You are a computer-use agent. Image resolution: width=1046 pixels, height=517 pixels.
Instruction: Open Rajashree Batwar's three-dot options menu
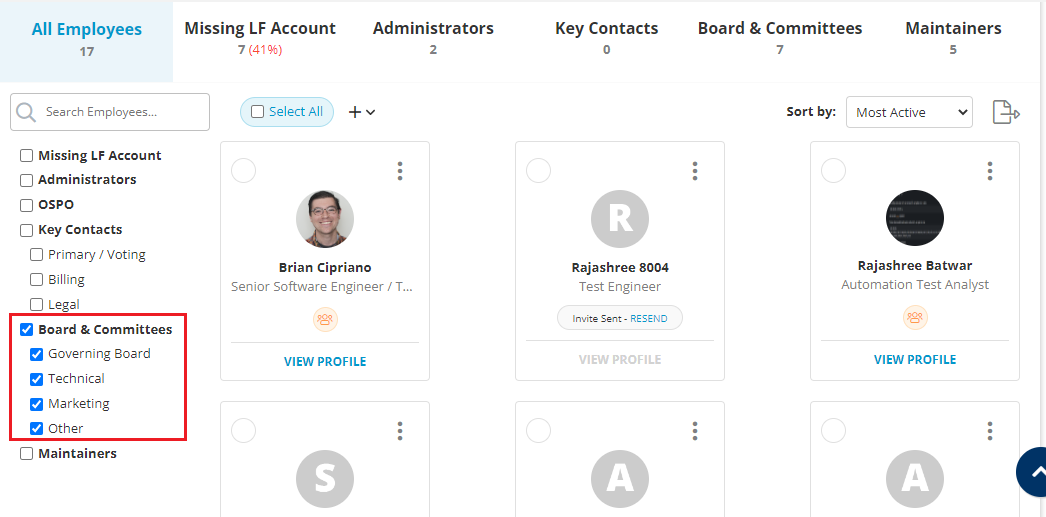point(990,171)
